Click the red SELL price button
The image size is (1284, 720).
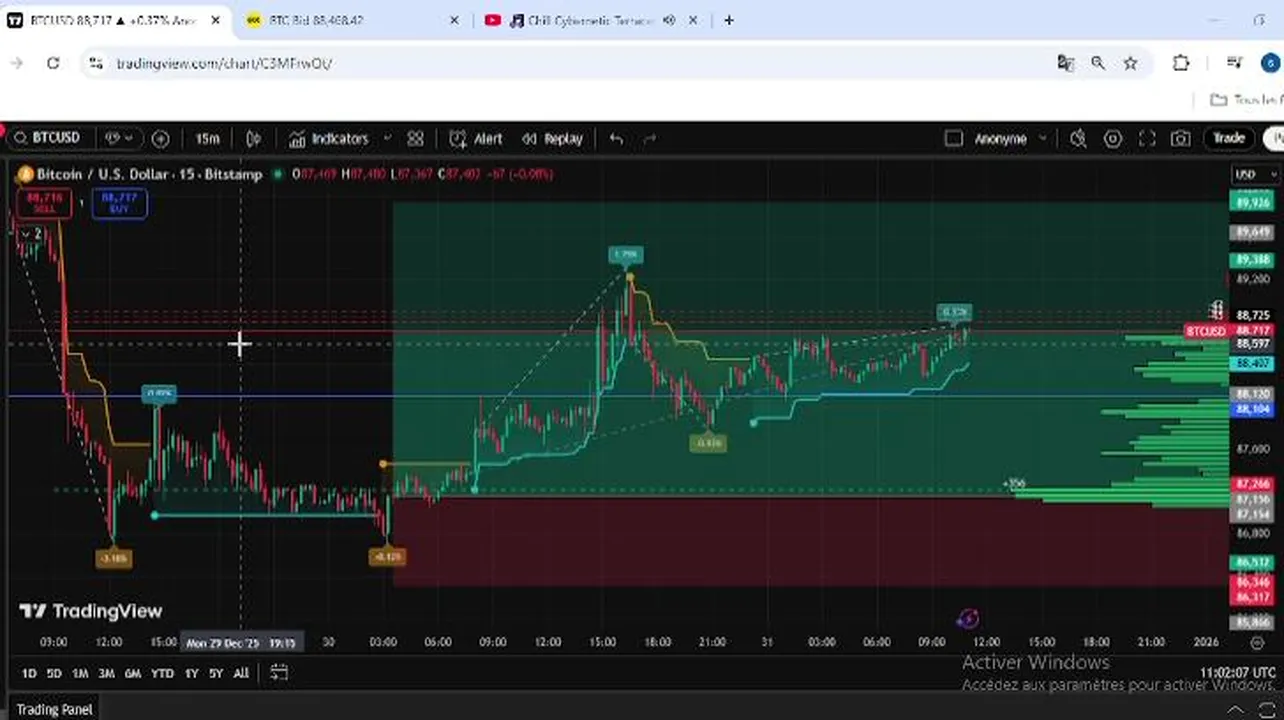44,203
